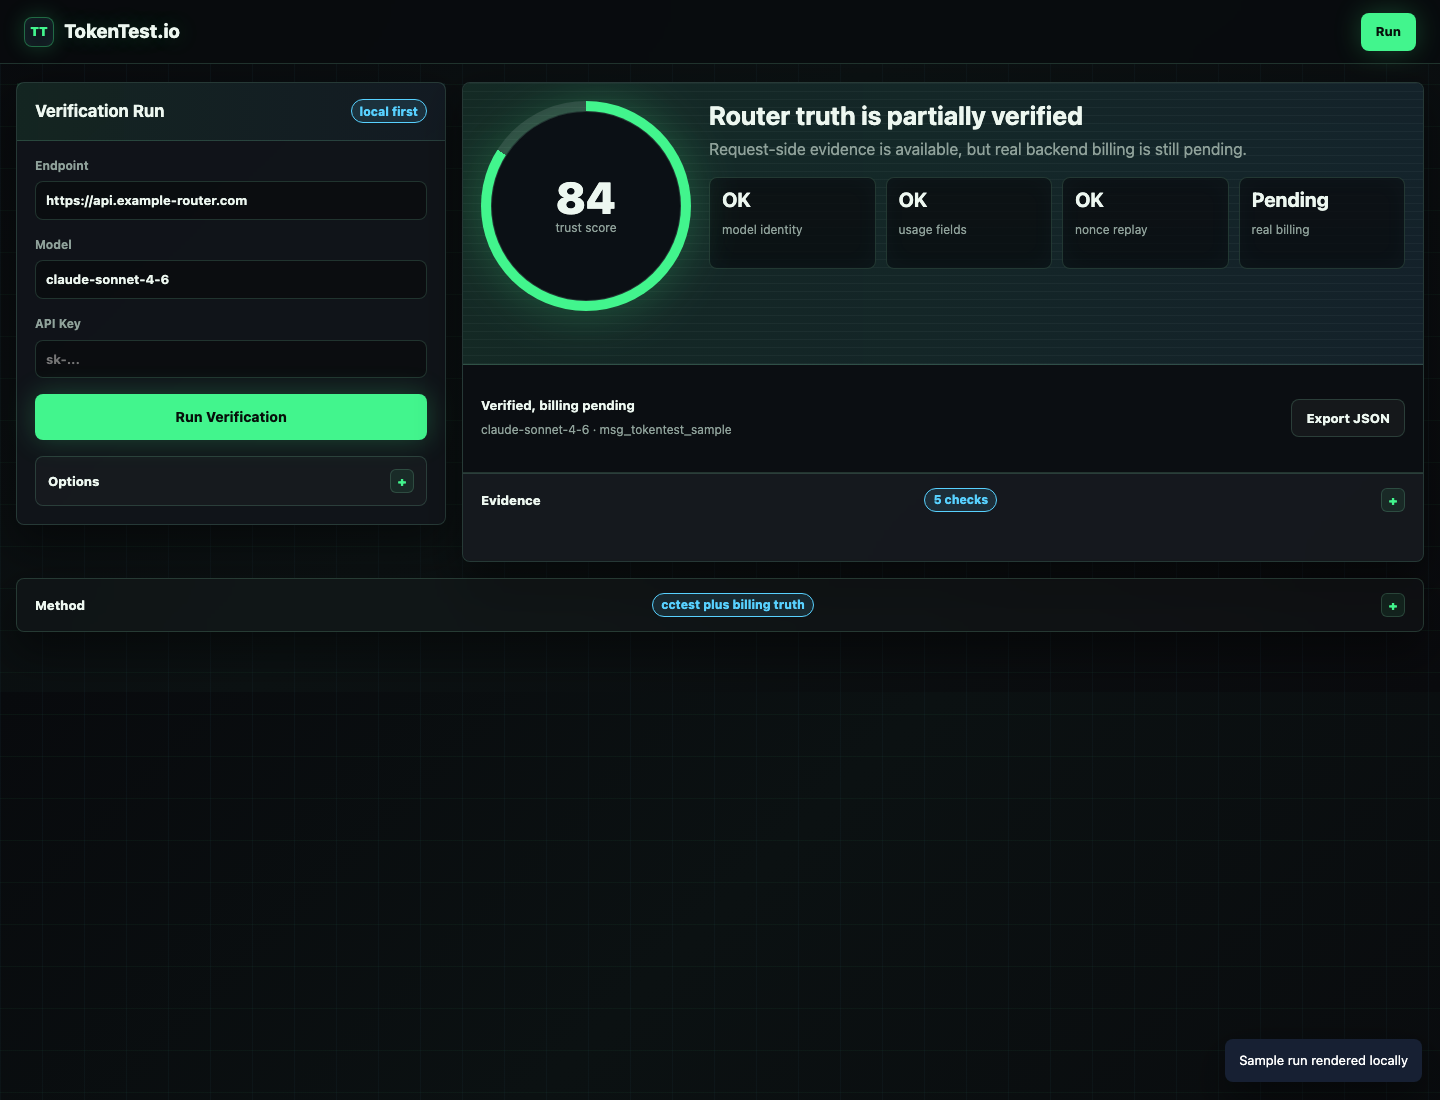Click the 'local first' badge
Image resolution: width=1440 pixels, height=1100 pixels.
click(389, 112)
